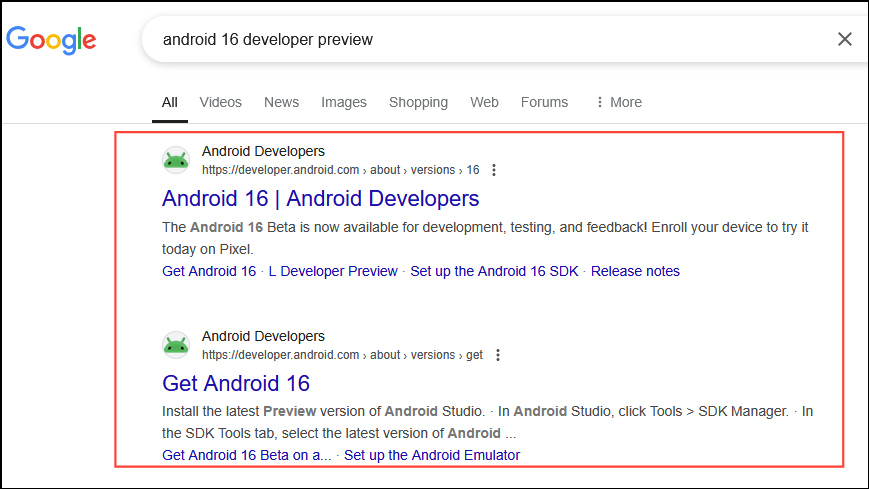This screenshot has width=869, height=489.
Task: Switch to the Videos tab
Action: click(220, 102)
